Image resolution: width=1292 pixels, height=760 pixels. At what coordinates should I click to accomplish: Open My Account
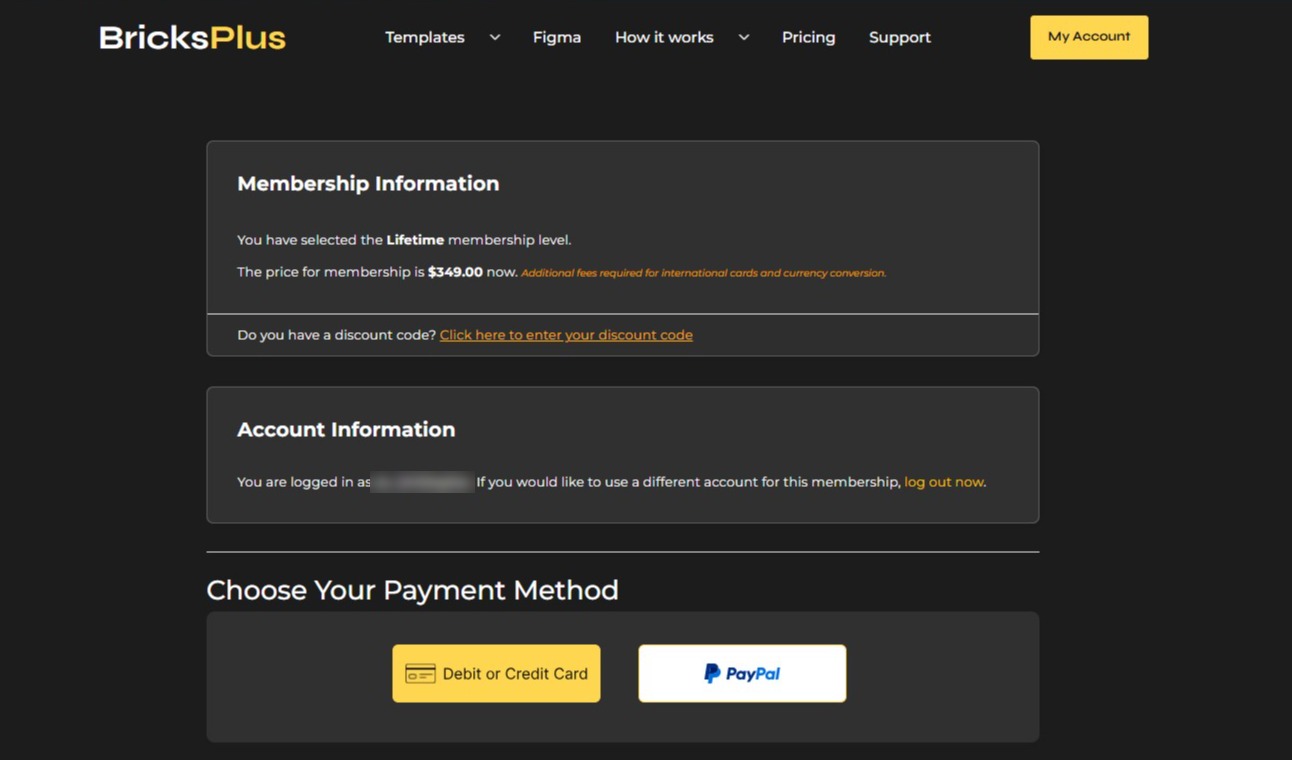coord(1089,37)
